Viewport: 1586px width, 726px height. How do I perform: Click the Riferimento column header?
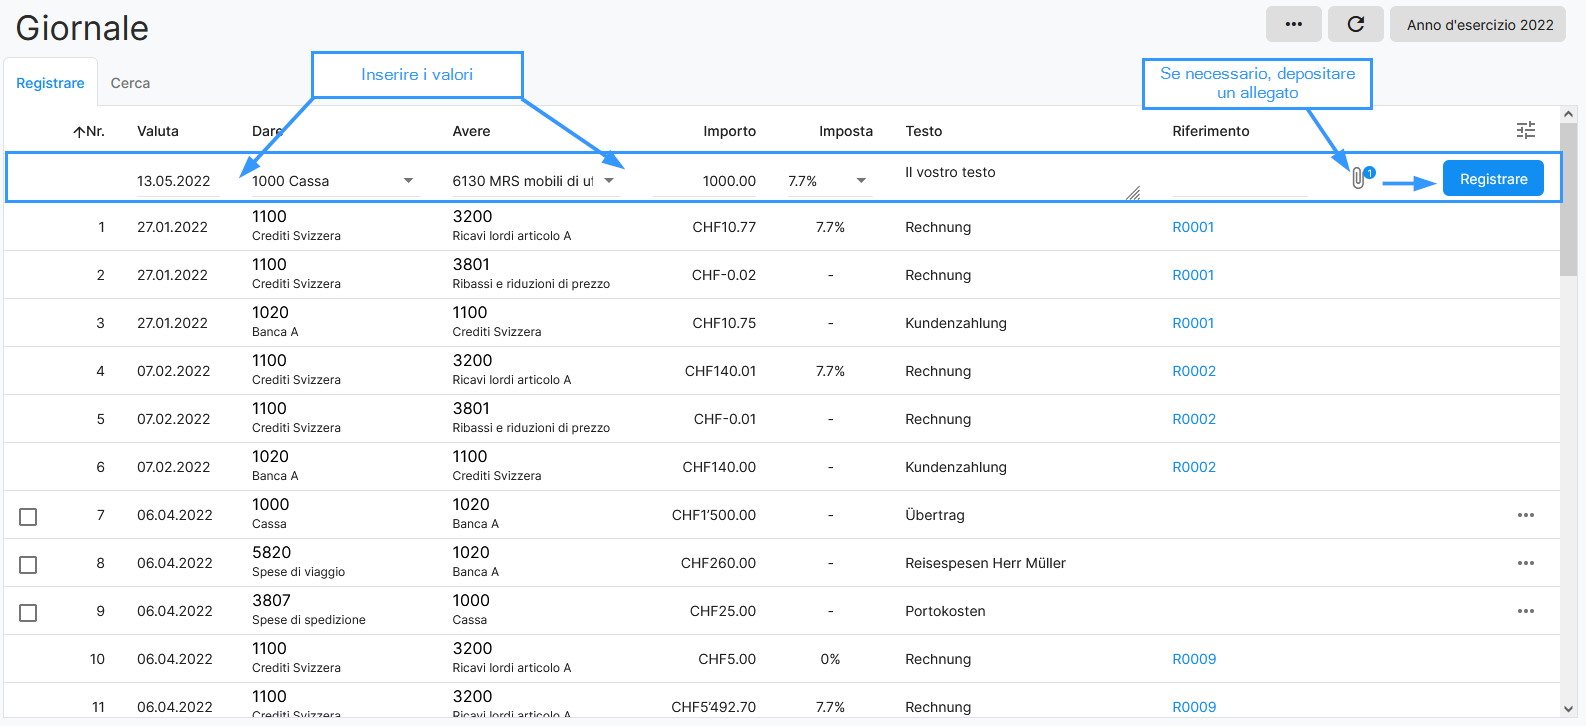click(x=1211, y=131)
